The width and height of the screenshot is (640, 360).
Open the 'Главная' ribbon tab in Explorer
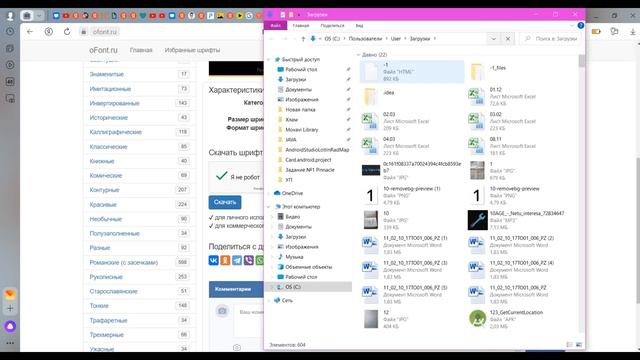(301, 26)
